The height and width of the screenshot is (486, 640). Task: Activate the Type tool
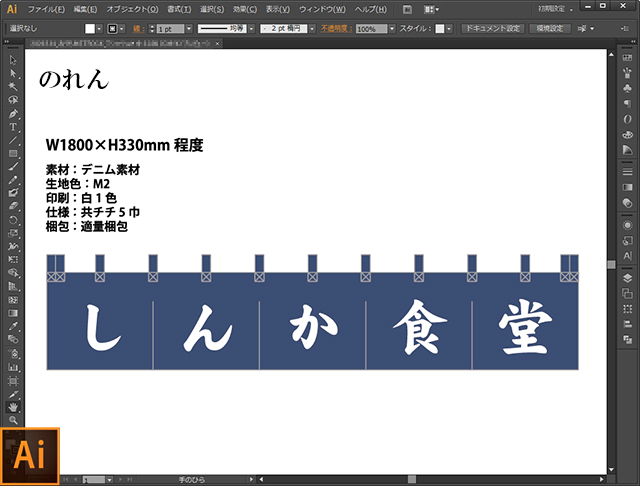(13, 127)
